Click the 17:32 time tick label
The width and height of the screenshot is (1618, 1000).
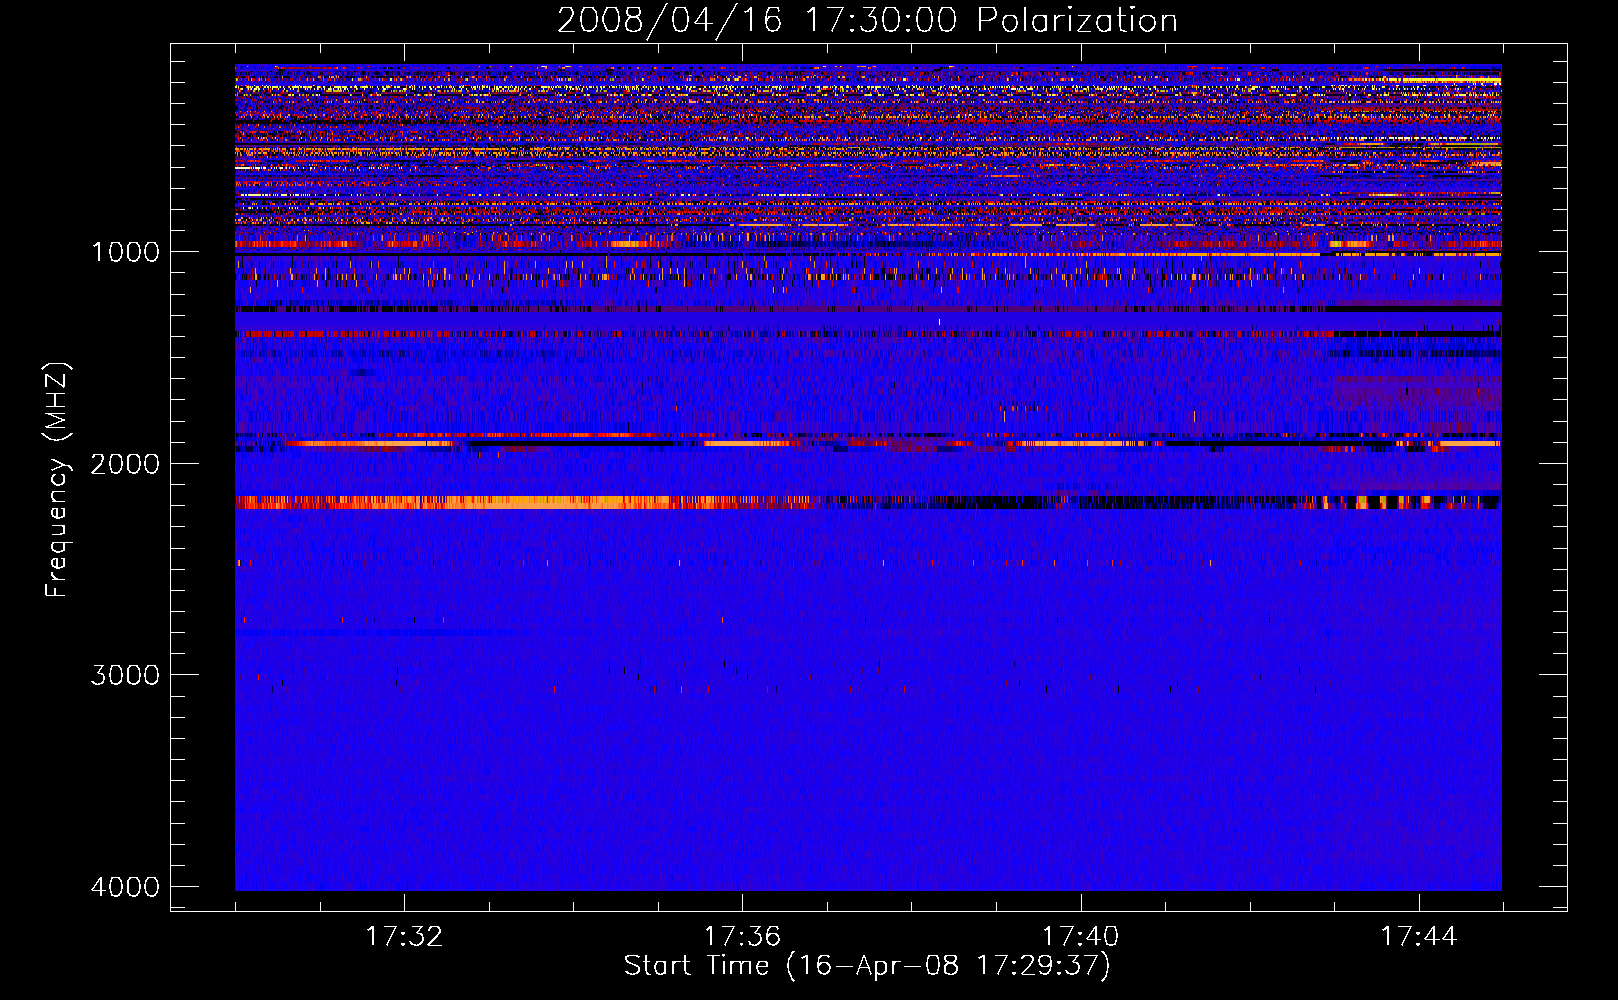pos(404,937)
